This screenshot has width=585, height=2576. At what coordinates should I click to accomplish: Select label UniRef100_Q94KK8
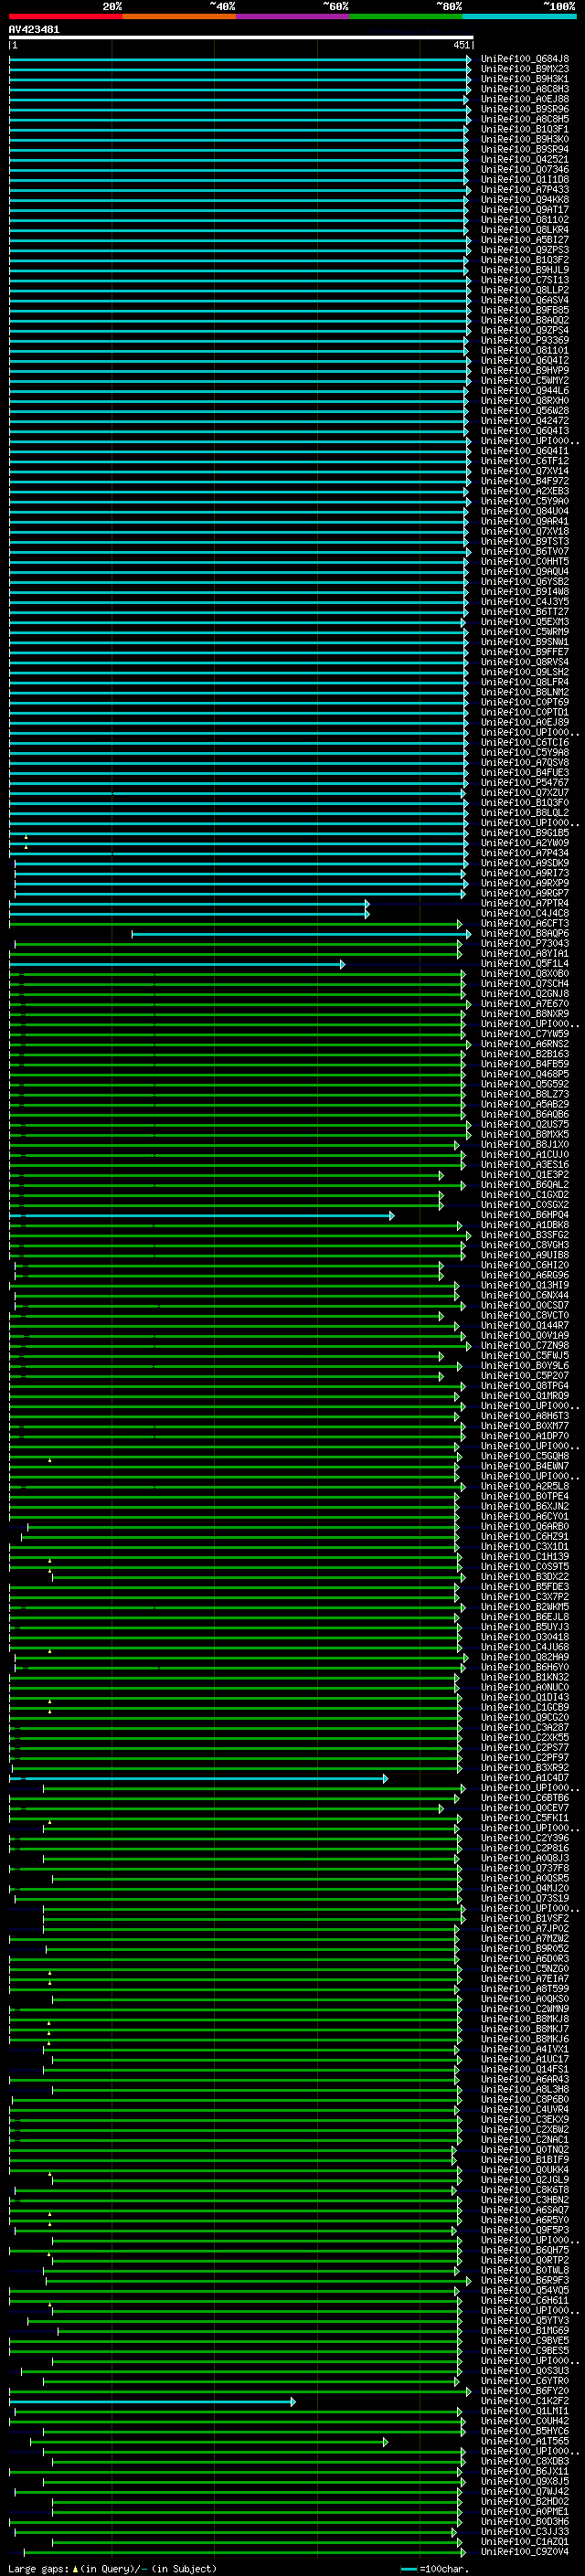point(525,199)
